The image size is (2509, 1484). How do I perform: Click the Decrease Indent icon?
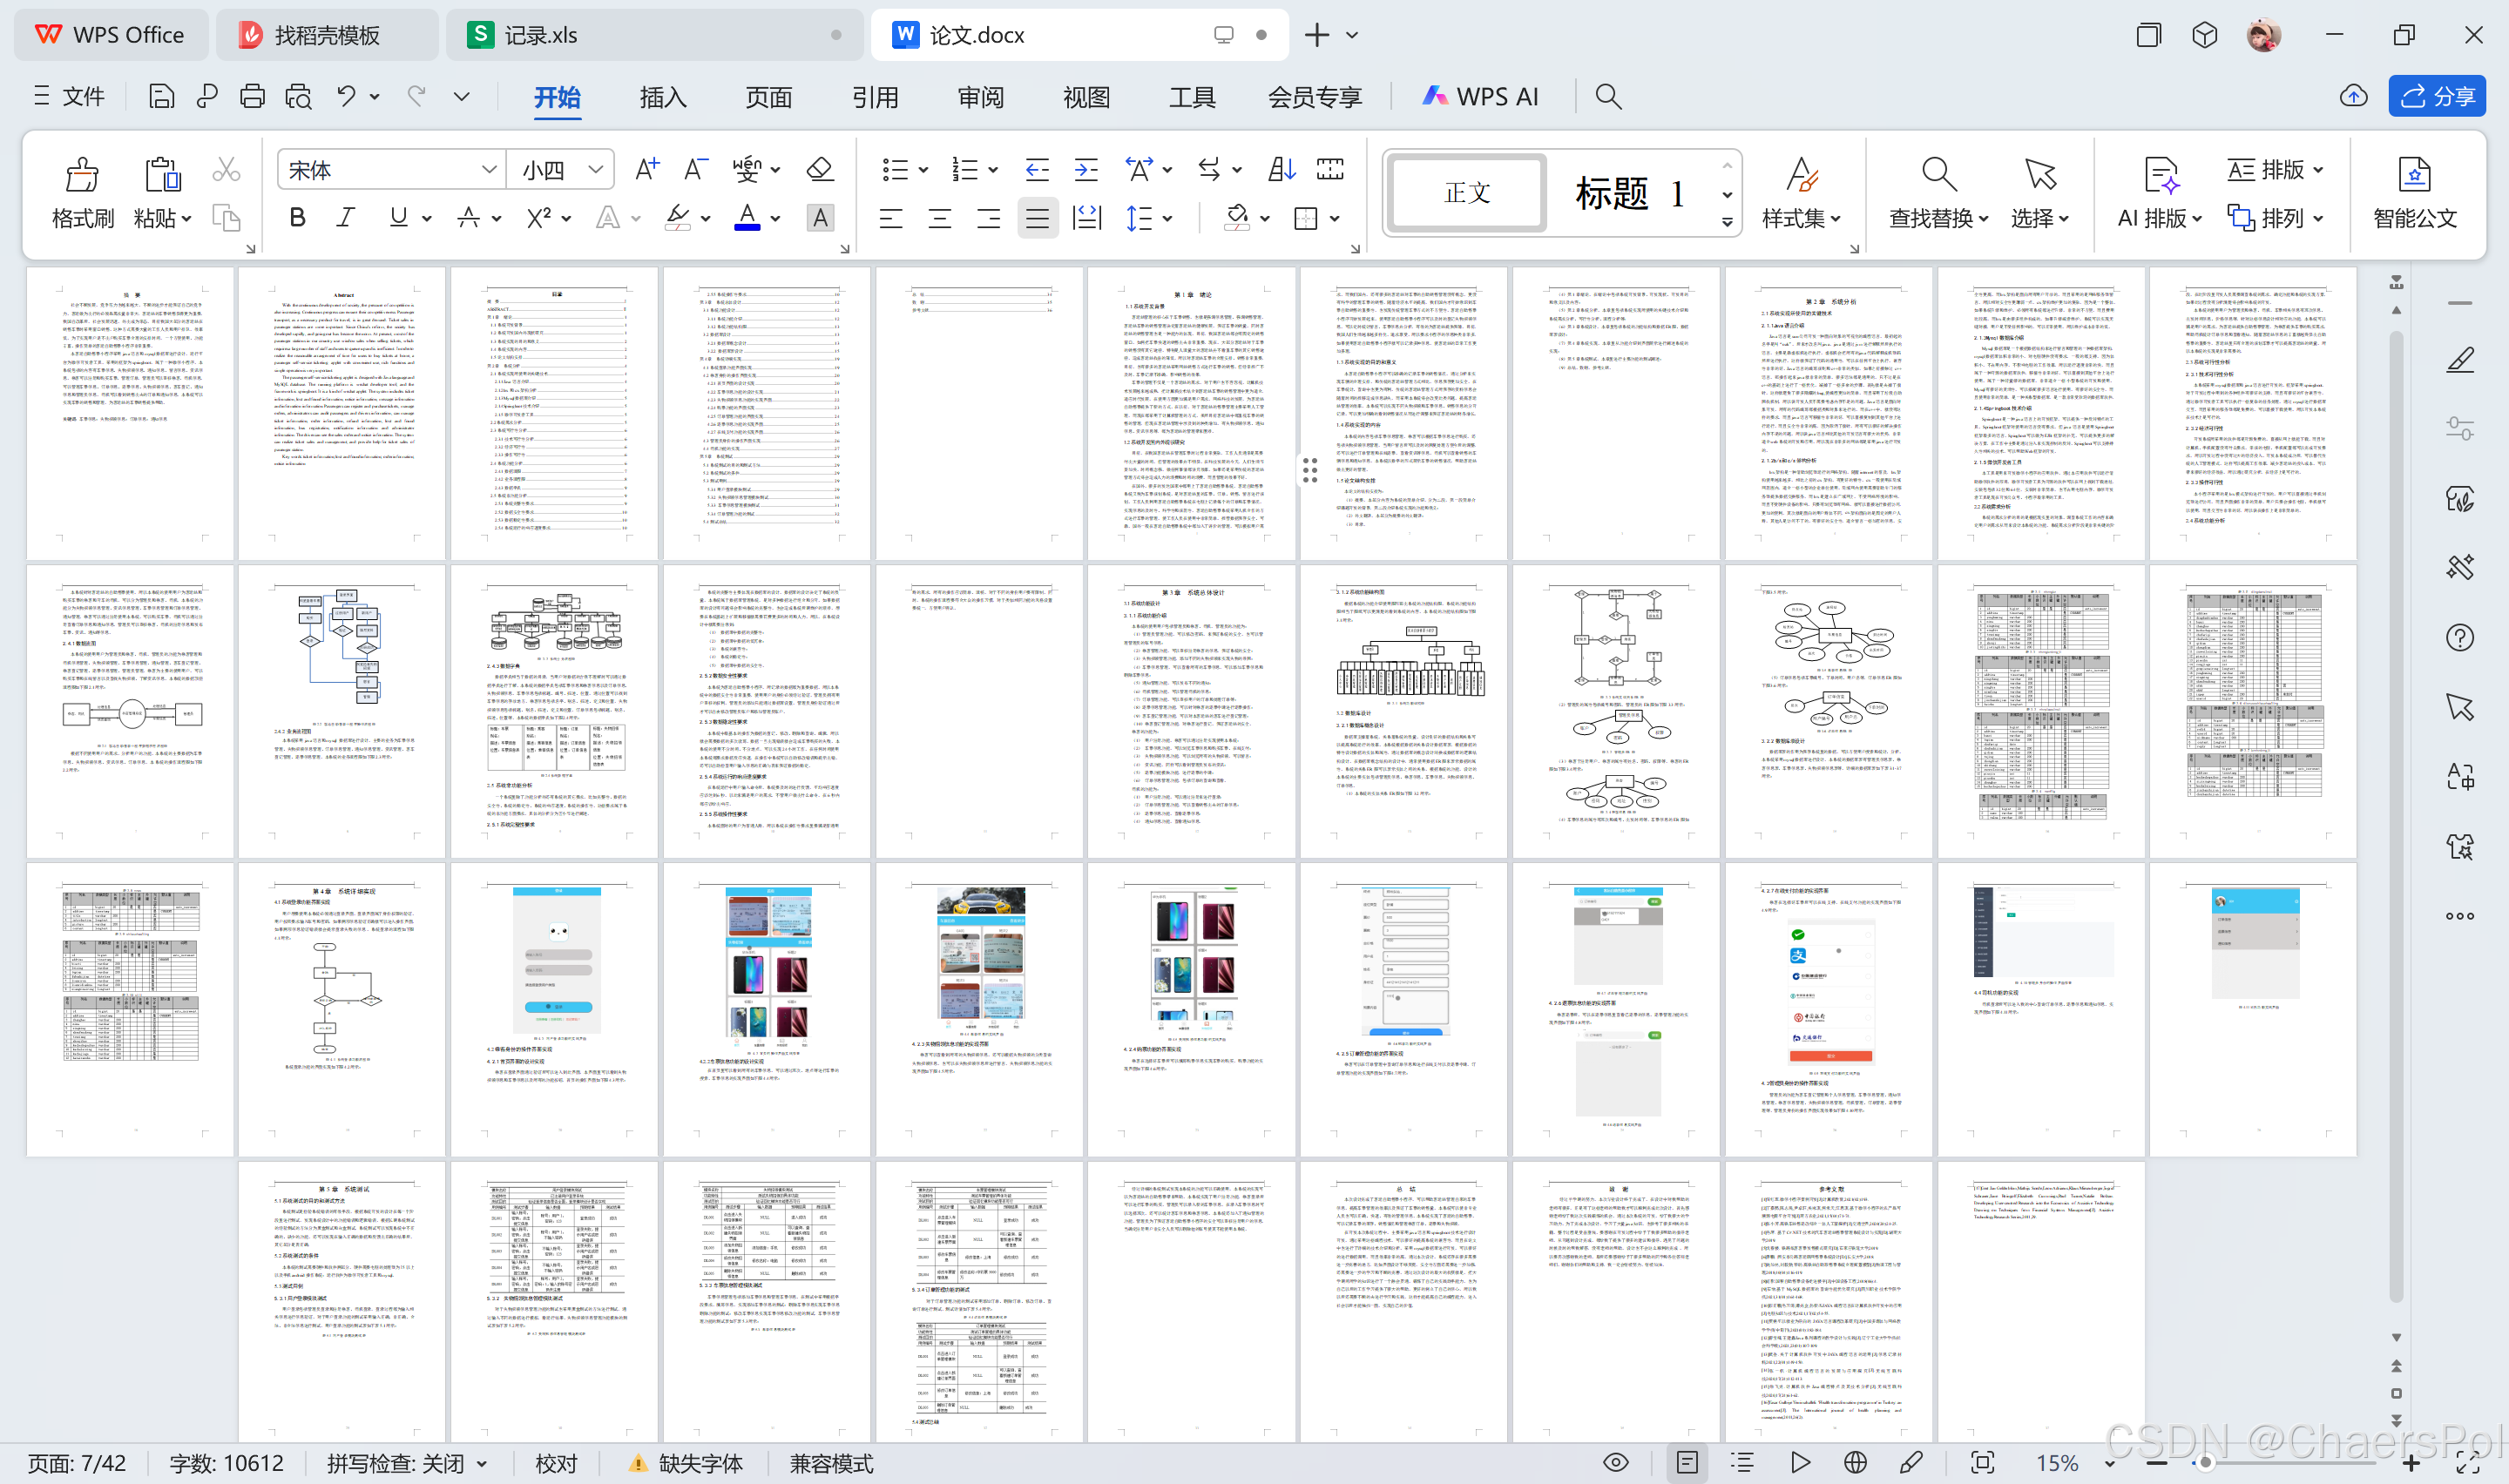click(x=1037, y=170)
